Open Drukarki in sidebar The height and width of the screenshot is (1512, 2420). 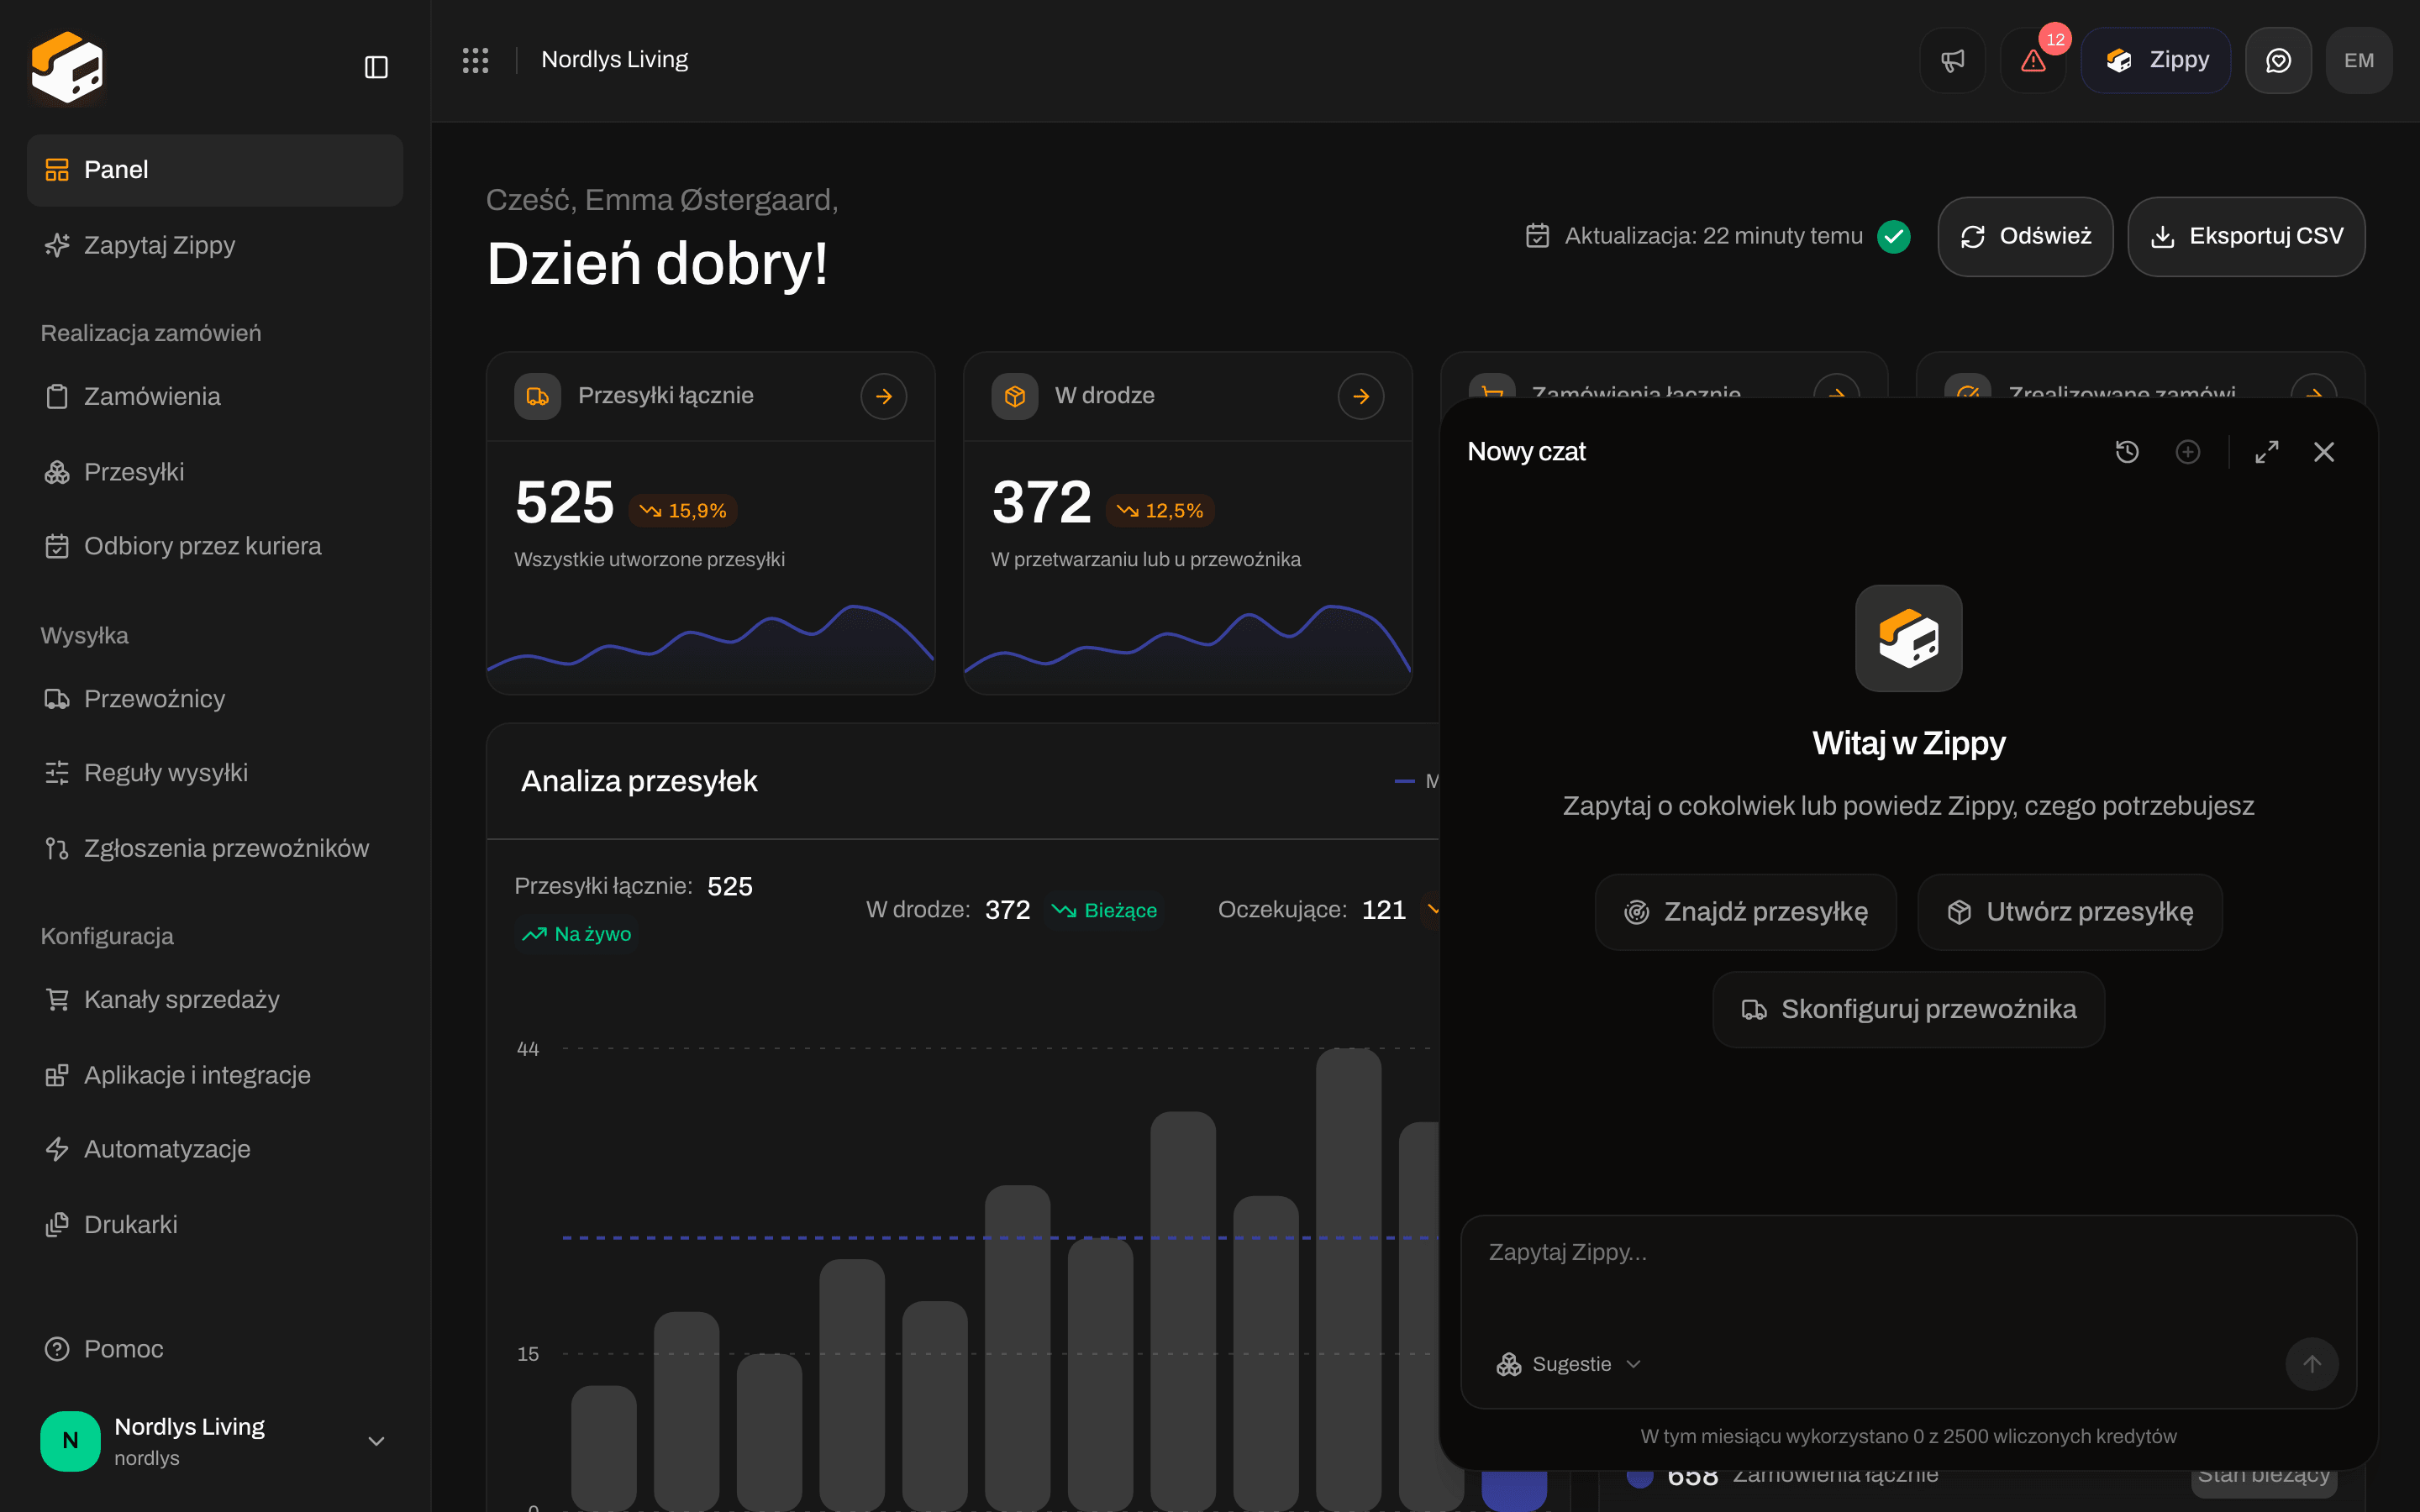(x=215, y=1224)
